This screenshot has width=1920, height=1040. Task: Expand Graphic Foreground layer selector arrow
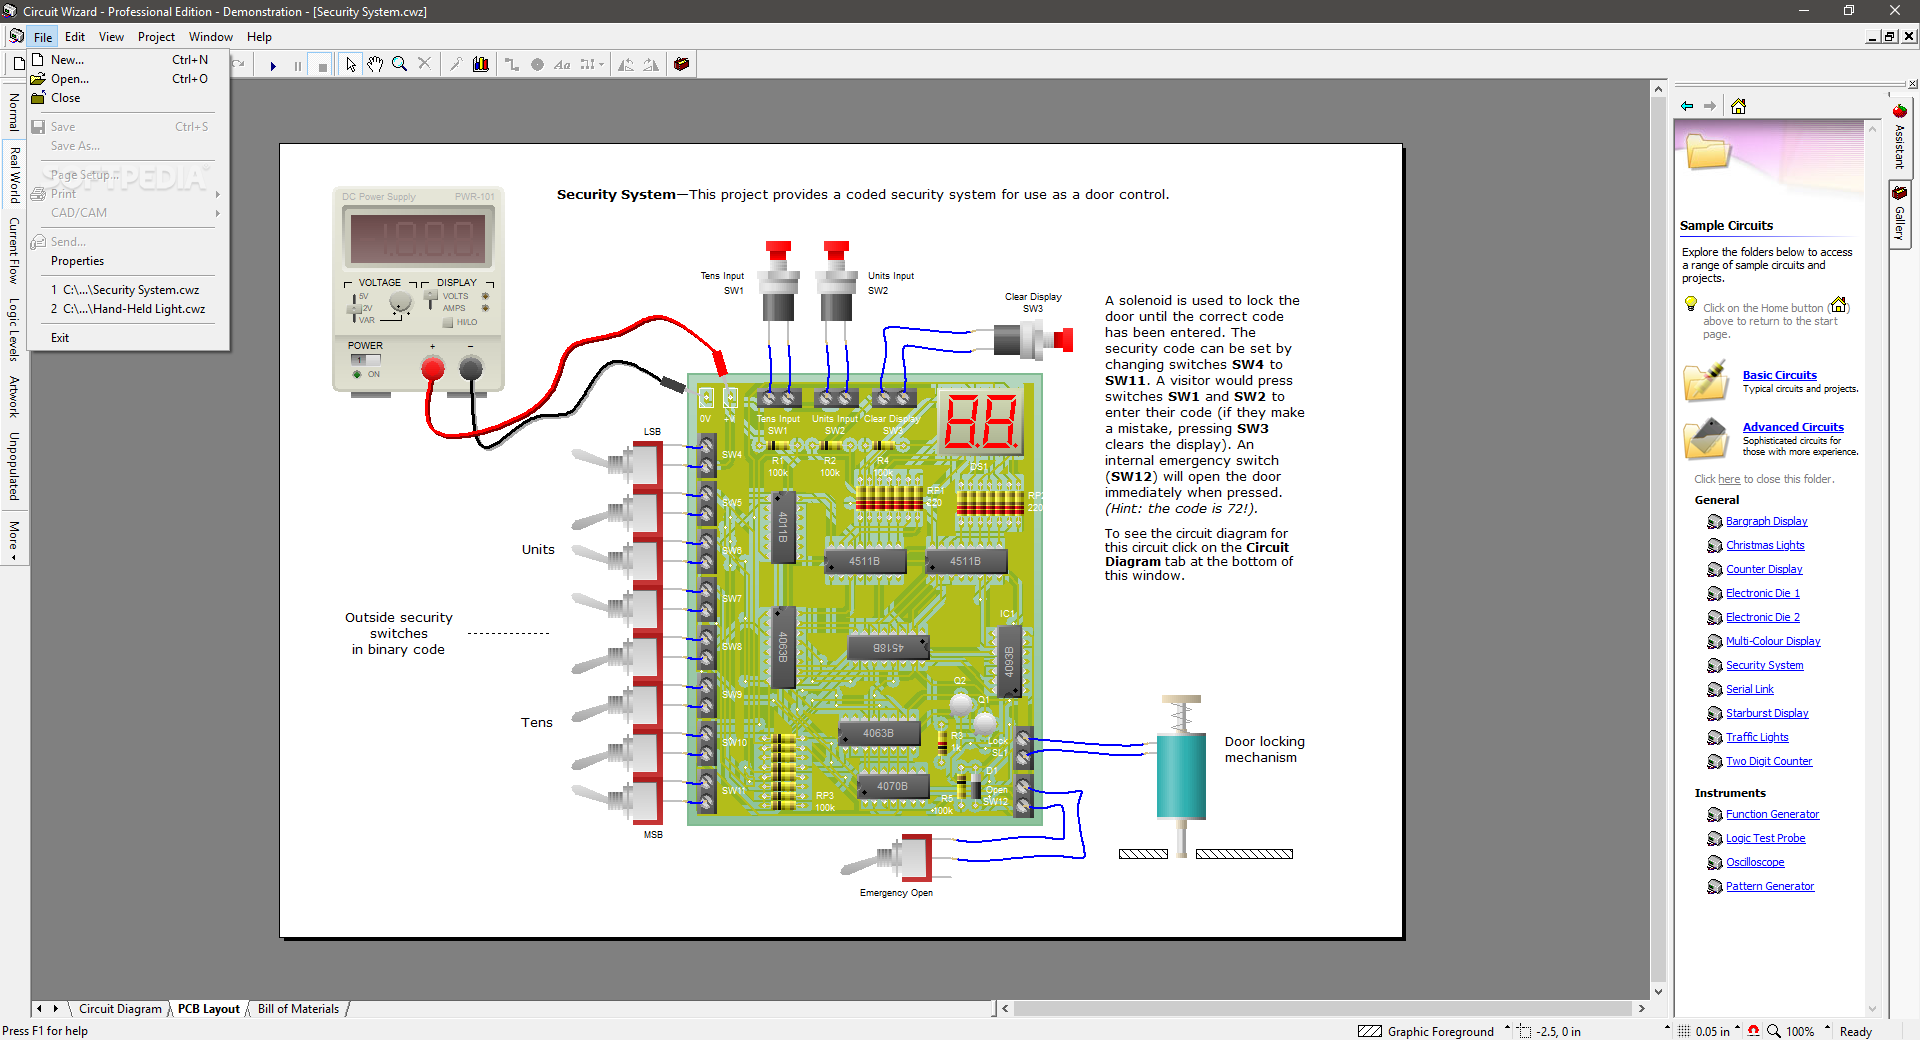point(1508,1028)
